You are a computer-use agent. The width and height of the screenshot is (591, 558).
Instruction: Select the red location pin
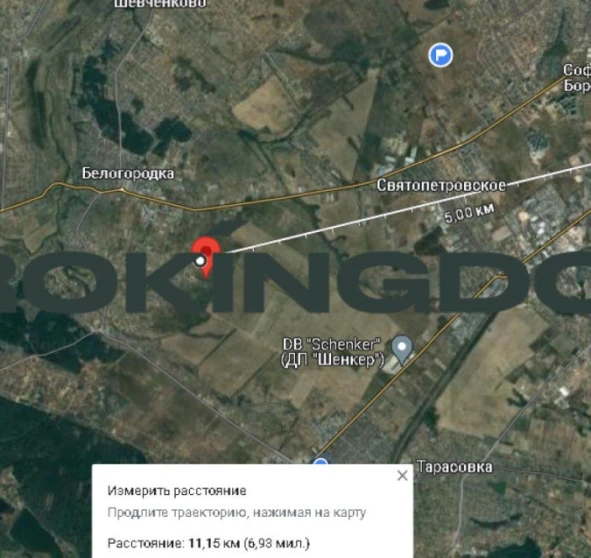pos(206,257)
